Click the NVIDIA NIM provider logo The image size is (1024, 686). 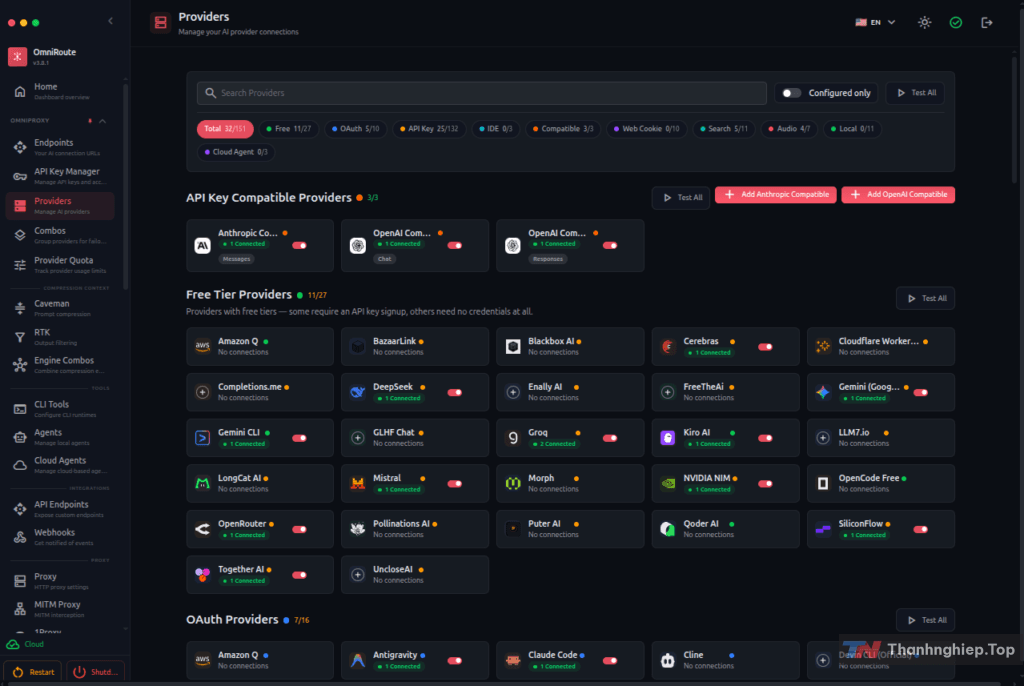pos(667,483)
